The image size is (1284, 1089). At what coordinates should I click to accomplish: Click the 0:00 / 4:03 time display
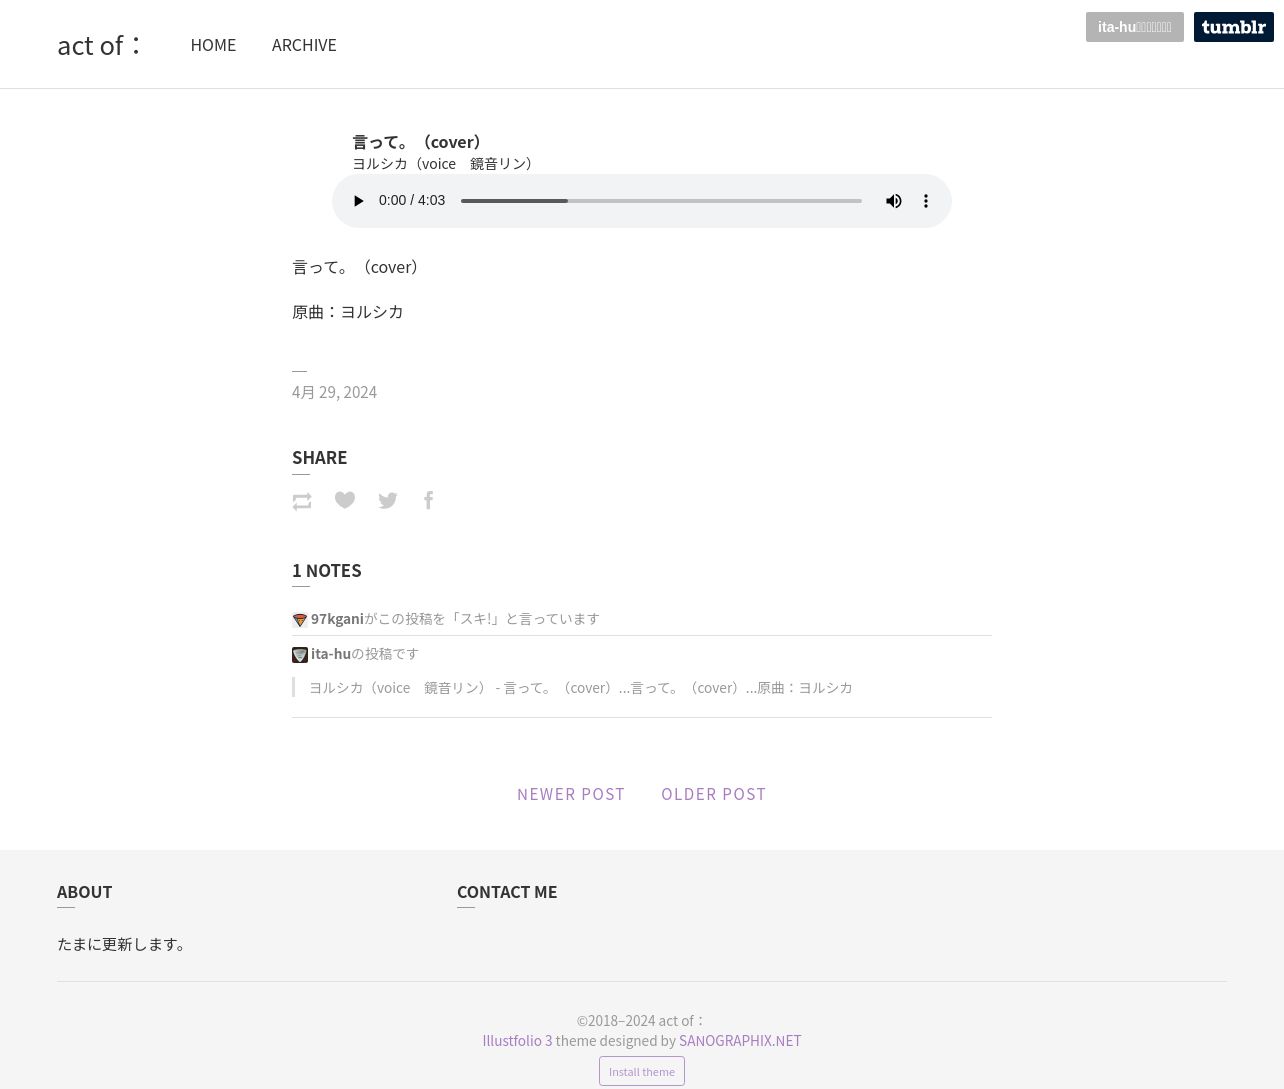(x=412, y=201)
